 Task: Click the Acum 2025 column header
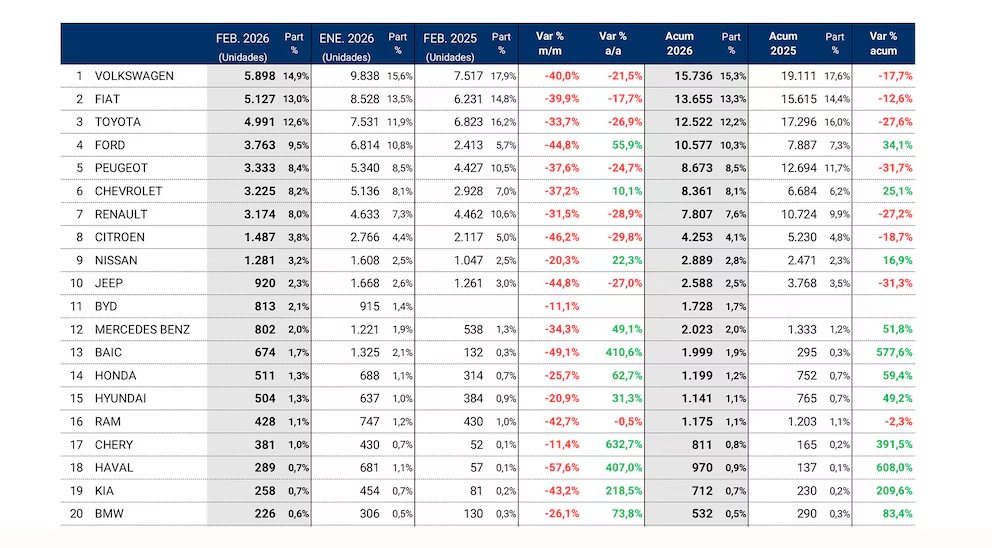click(x=783, y=44)
